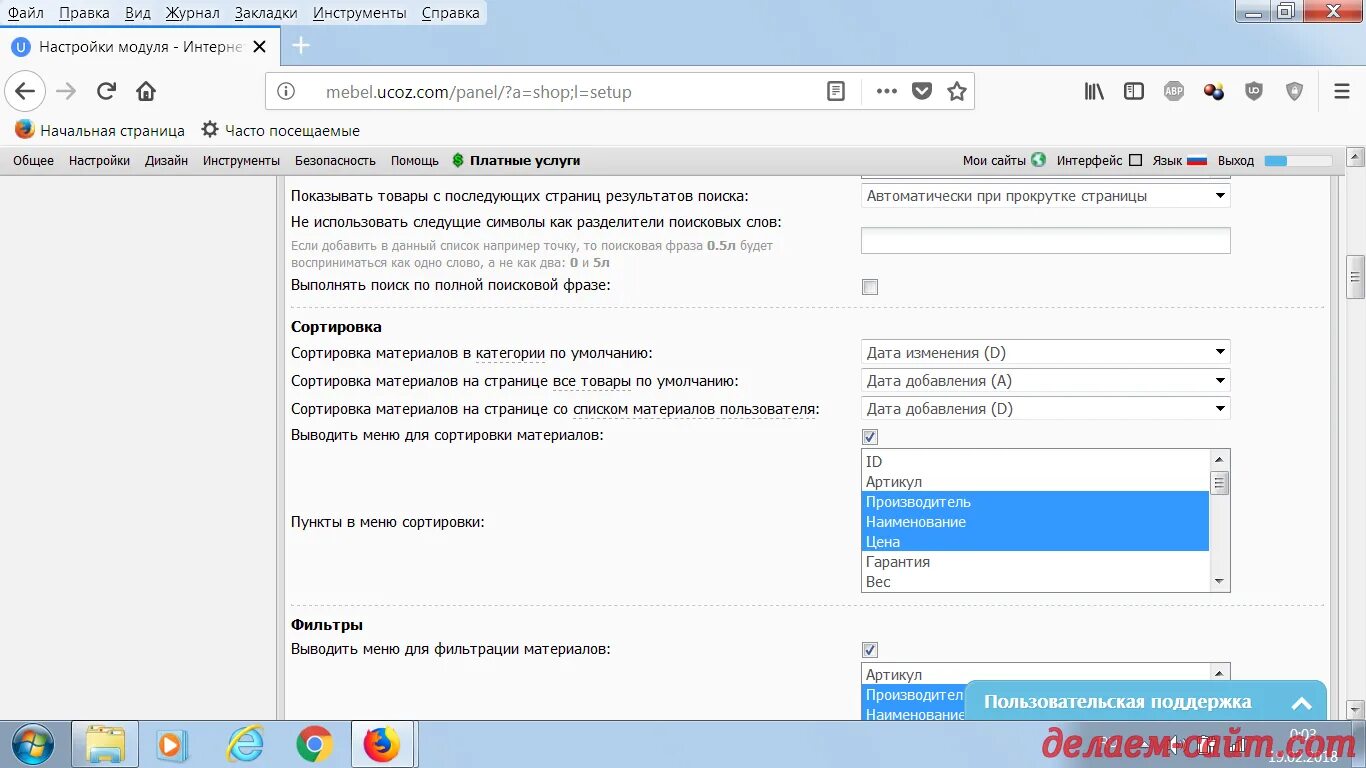Viewport: 1366px width, 768px height.
Task: Open Язык language selector
Action: pos(1180,160)
